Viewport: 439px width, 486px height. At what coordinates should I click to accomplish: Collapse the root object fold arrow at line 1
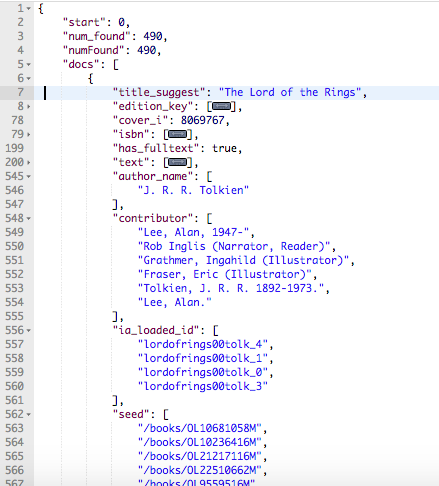(29, 8)
